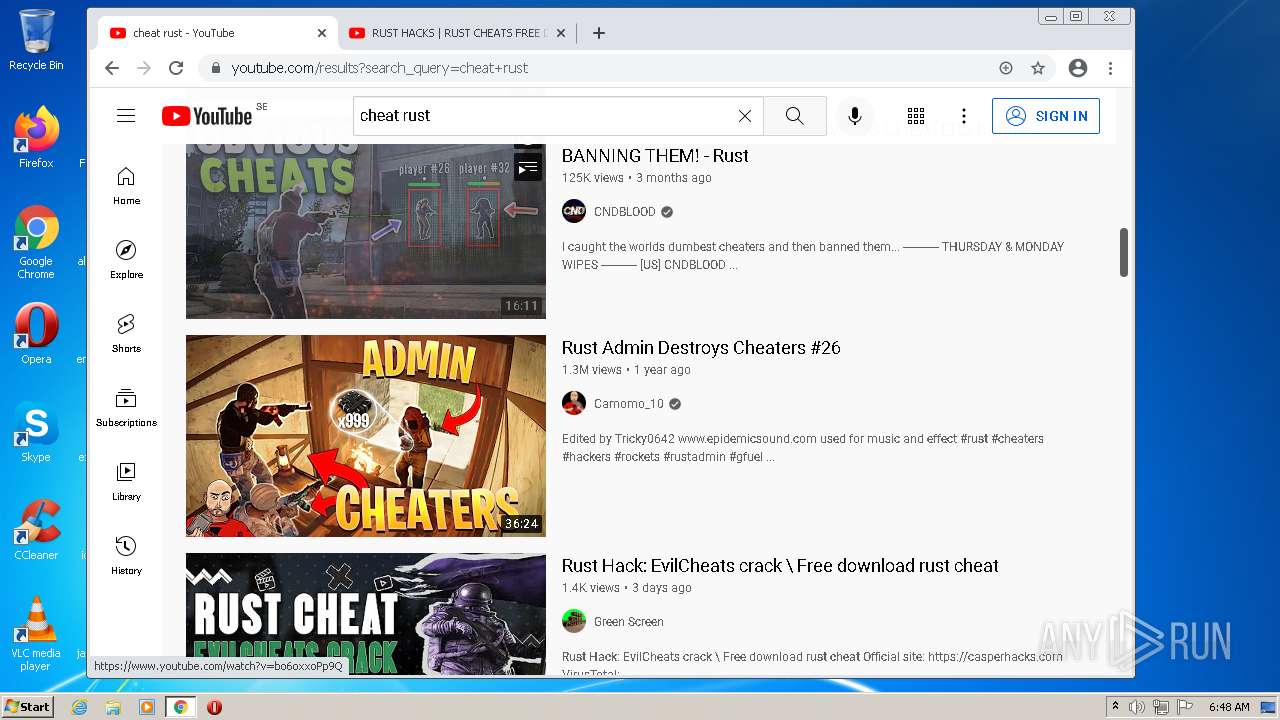Click the Opera taskbar icon
Viewport: 1280px width, 720px height.
coord(214,707)
